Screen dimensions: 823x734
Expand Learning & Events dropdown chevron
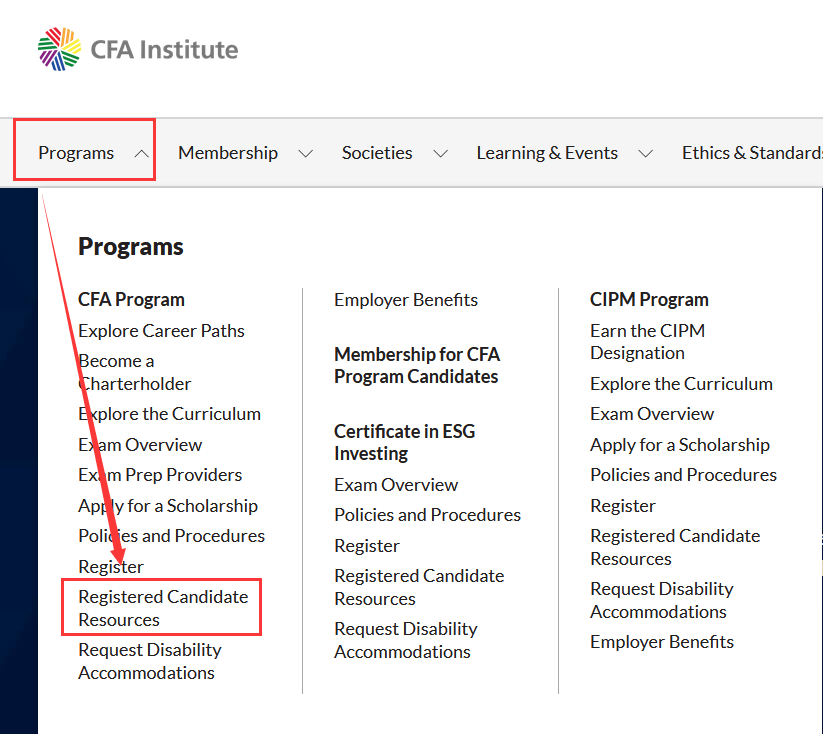(x=645, y=154)
